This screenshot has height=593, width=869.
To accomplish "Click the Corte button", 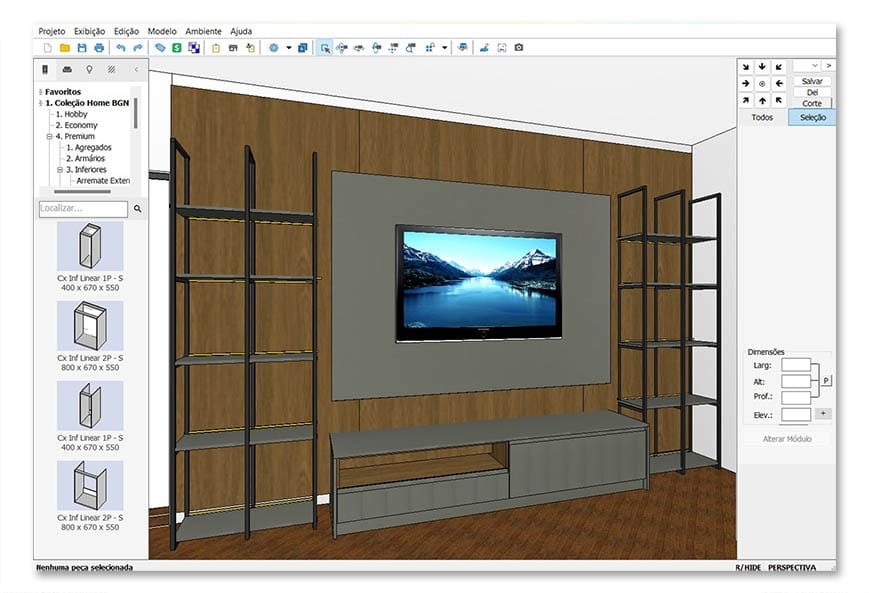I will click(812, 103).
